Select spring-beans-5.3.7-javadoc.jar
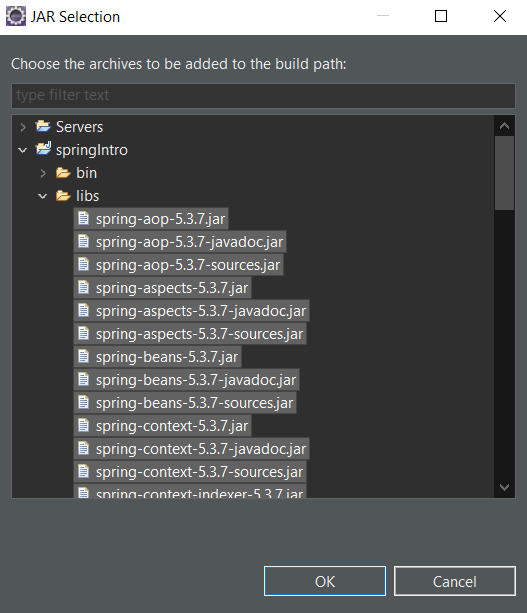The image size is (527, 613). [187, 380]
